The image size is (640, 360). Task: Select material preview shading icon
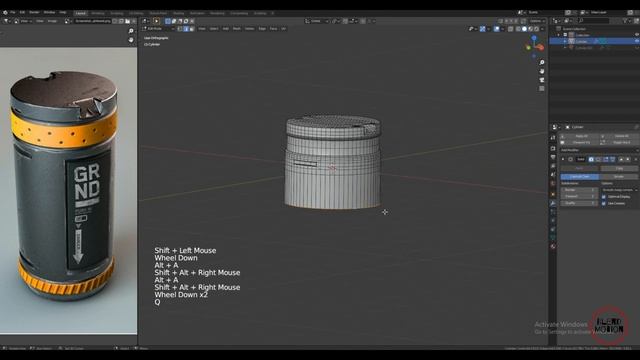point(531,29)
